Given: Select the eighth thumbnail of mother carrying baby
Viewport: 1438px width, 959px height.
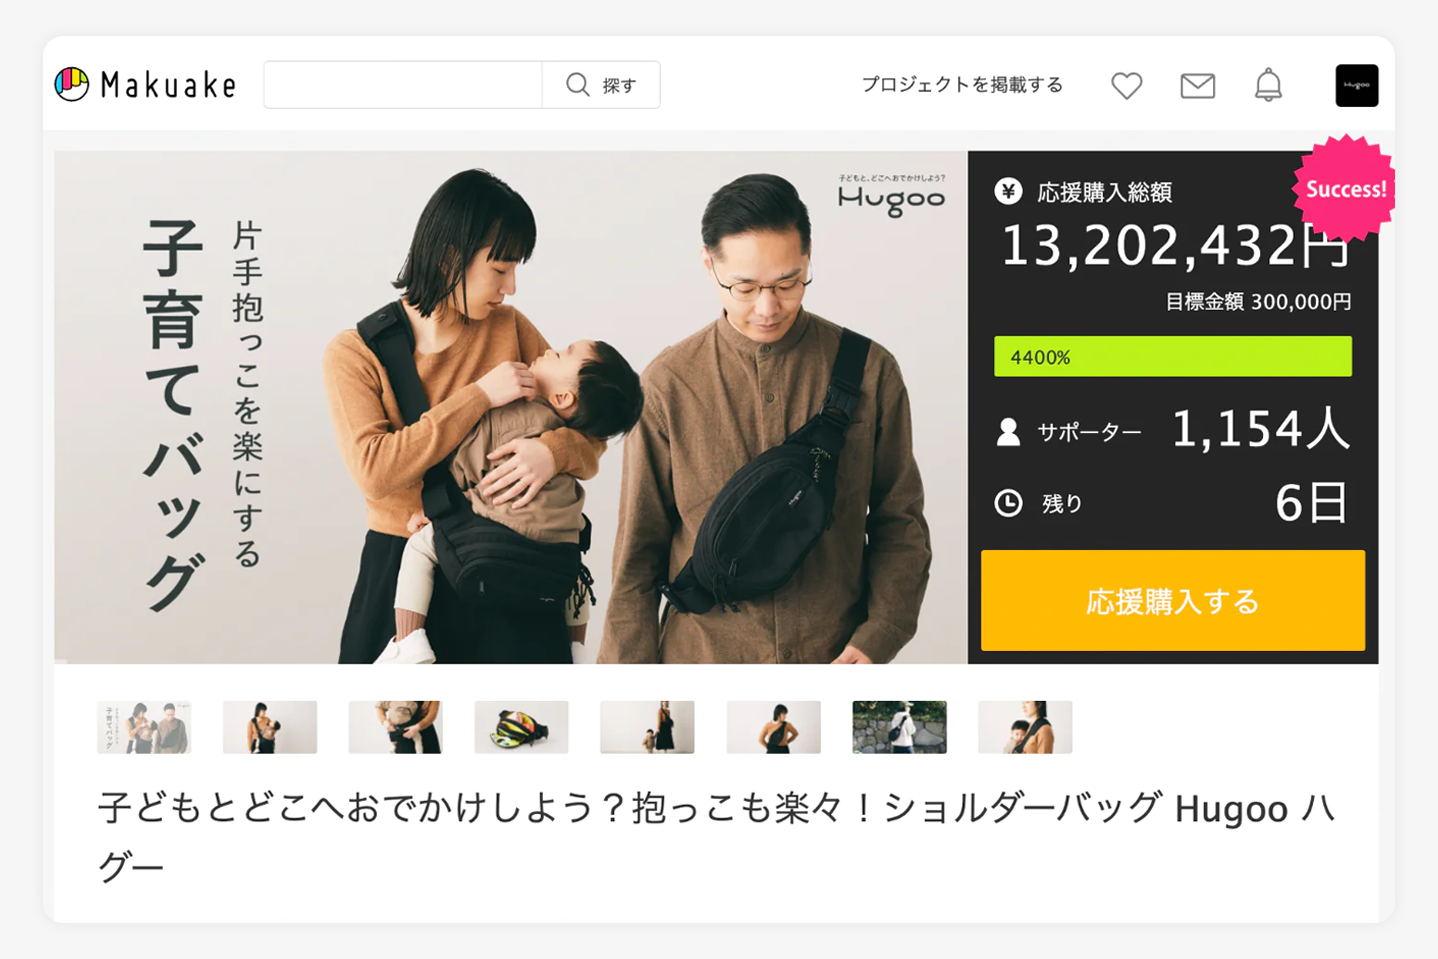Looking at the screenshot, I should tap(1025, 727).
